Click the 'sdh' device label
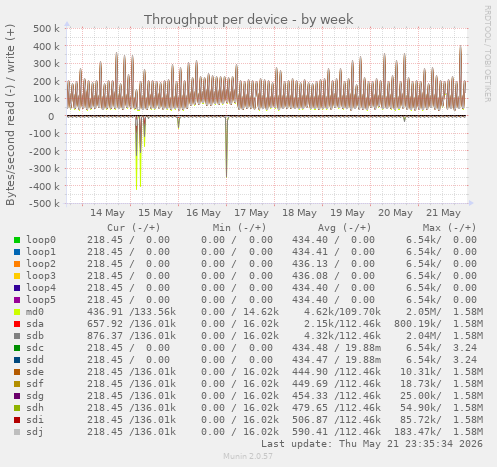 point(35,408)
